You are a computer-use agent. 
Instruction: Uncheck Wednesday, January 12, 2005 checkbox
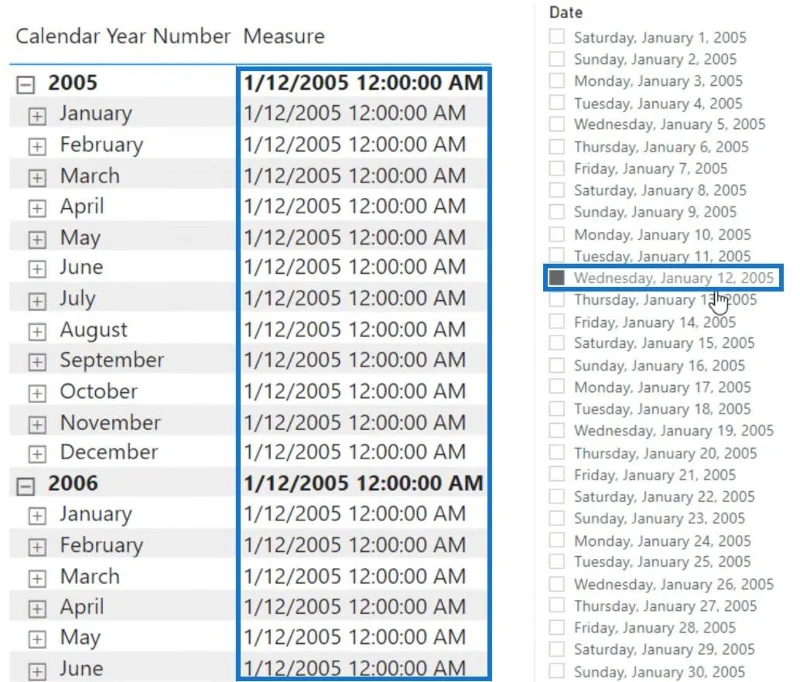pos(557,277)
